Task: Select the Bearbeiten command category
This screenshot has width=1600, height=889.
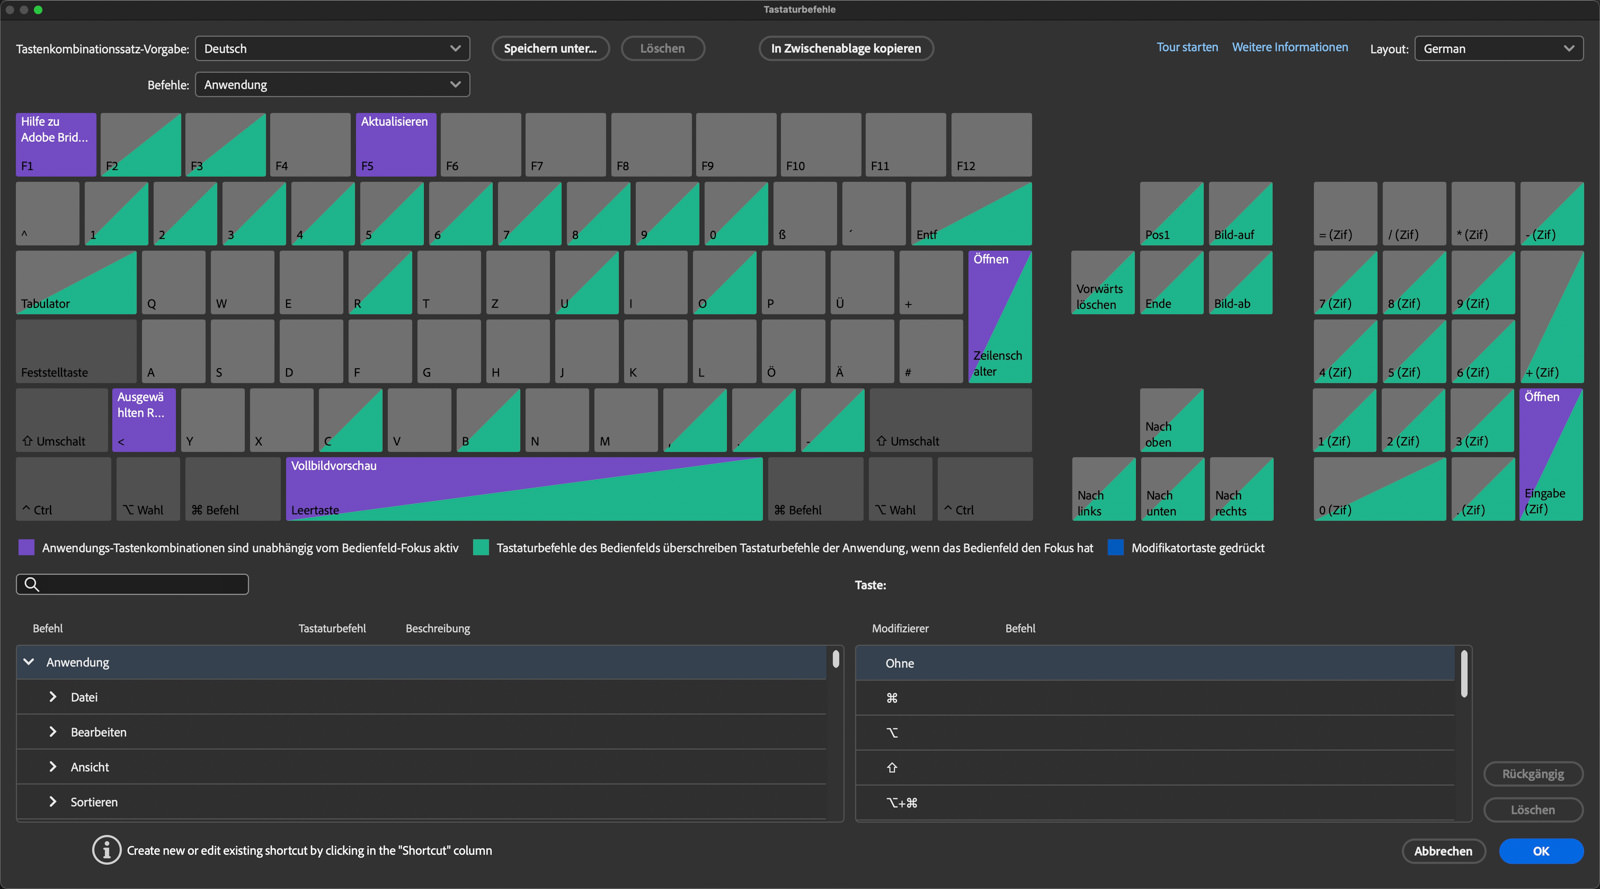Action: tap(98, 732)
